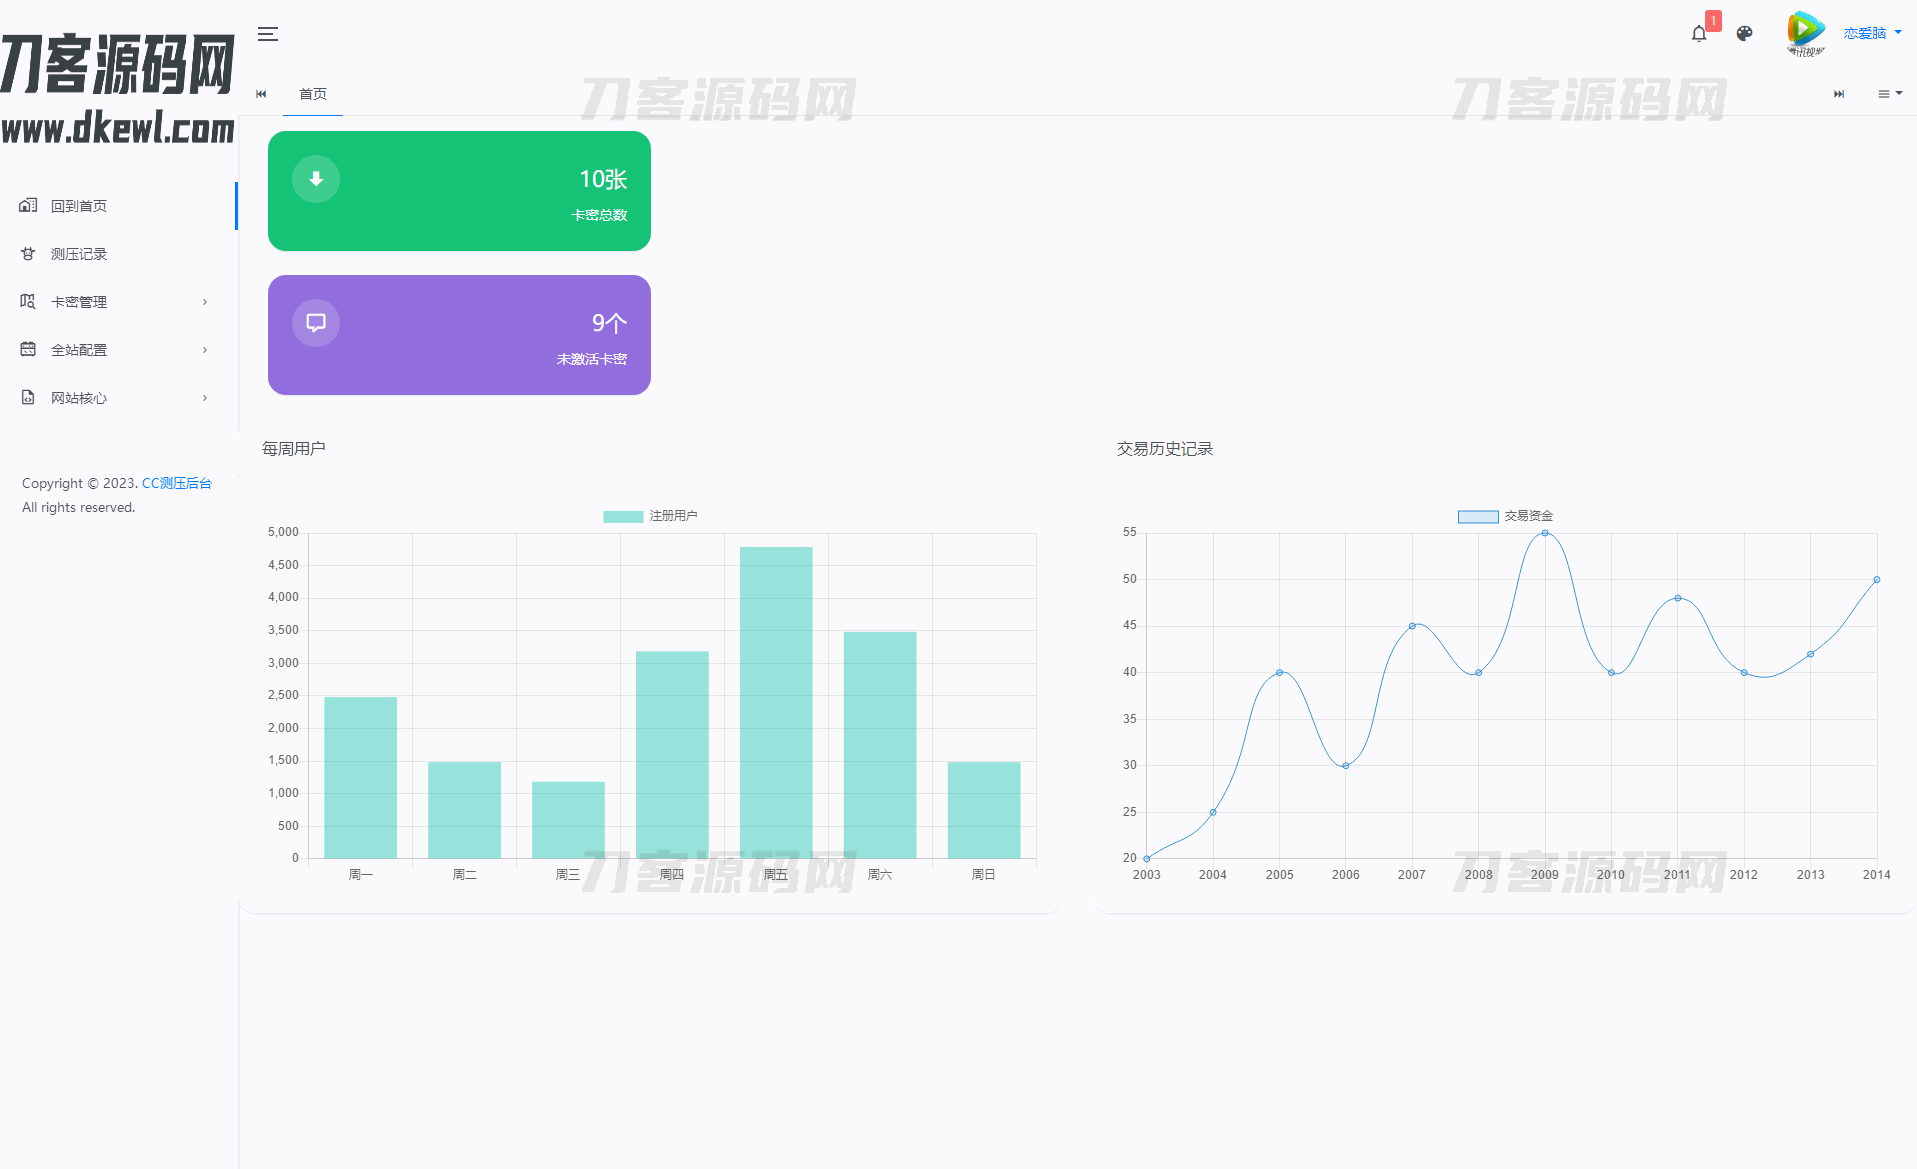Click the 2009 peak data point
Viewport: 1917px width, 1169px height.
tap(1545, 533)
